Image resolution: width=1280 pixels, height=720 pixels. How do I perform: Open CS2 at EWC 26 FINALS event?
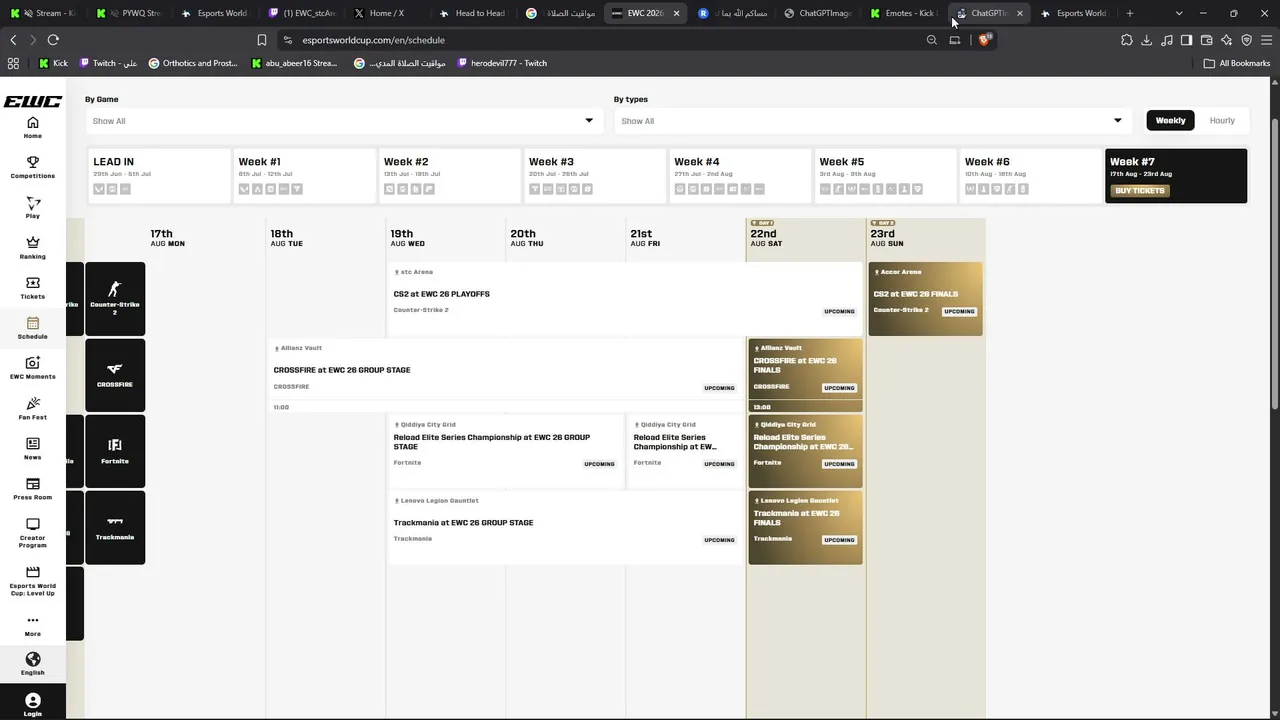pyautogui.click(x=925, y=298)
